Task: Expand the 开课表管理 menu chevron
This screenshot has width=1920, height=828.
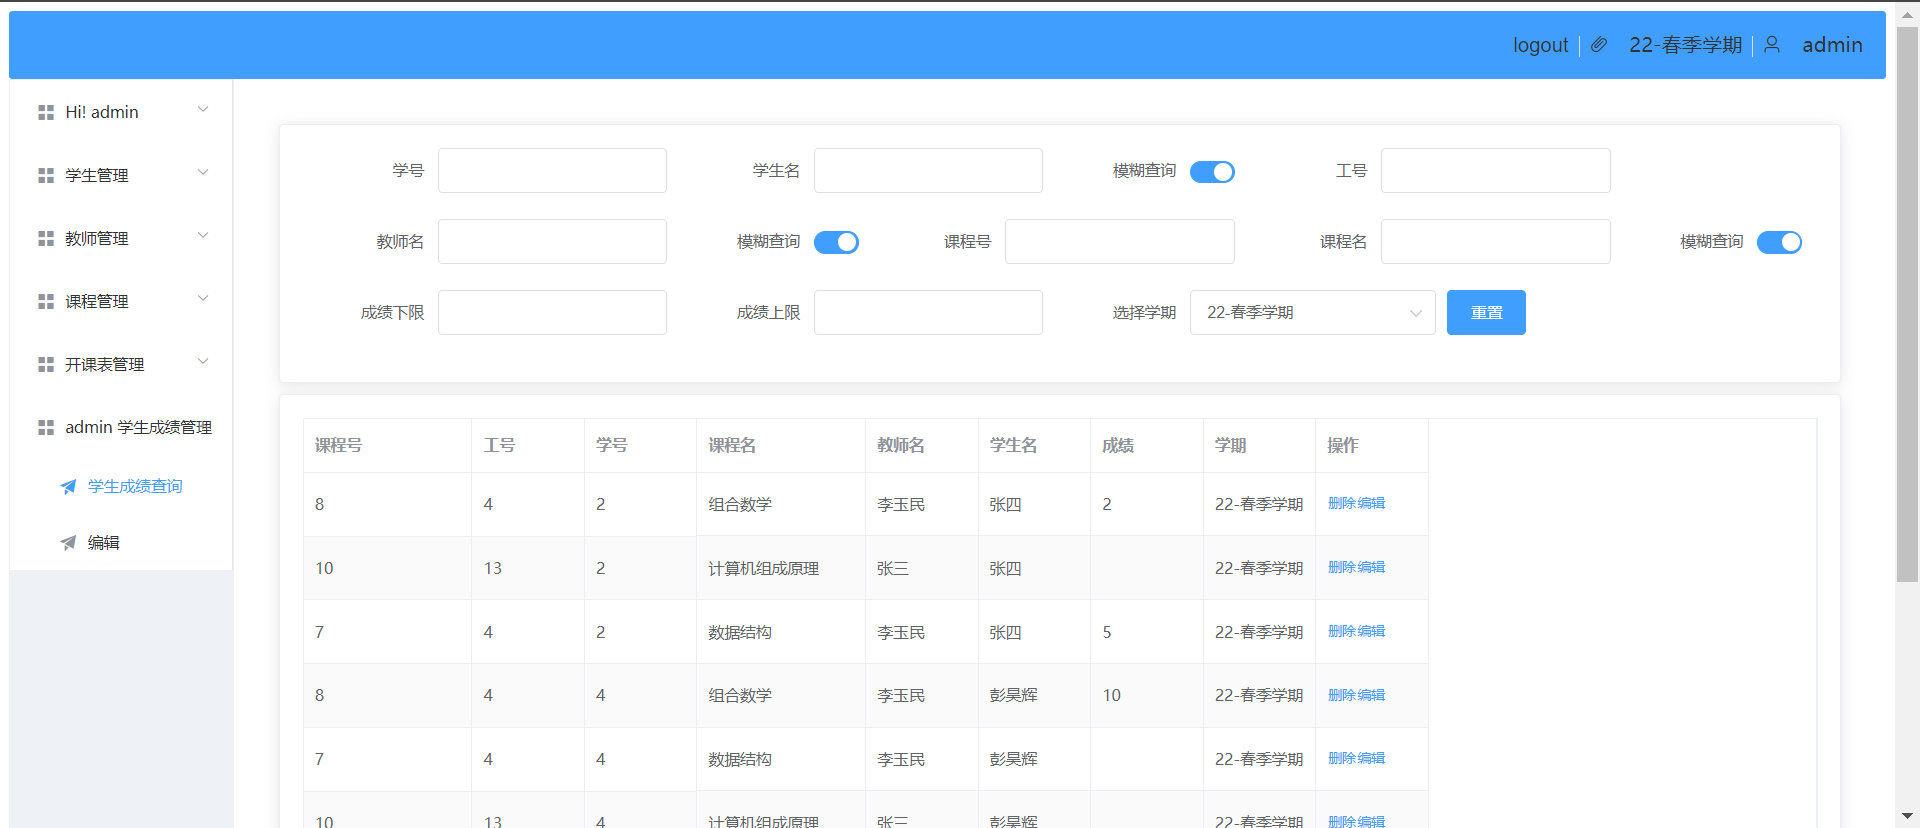Action: coord(203,362)
